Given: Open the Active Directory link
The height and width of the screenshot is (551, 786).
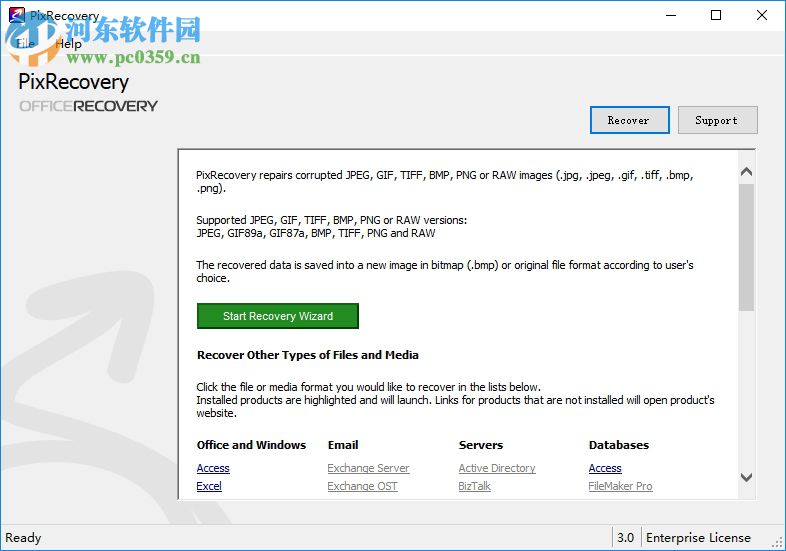Looking at the screenshot, I should [x=497, y=468].
